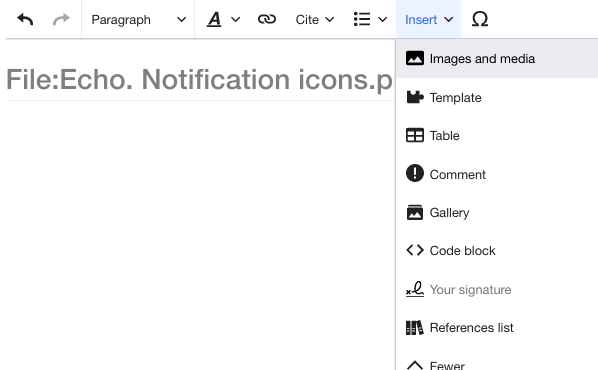Viewport: 598px width, 370px height.
Task: Choose Template from Insert menu
Action: click(x=497, y=98)
